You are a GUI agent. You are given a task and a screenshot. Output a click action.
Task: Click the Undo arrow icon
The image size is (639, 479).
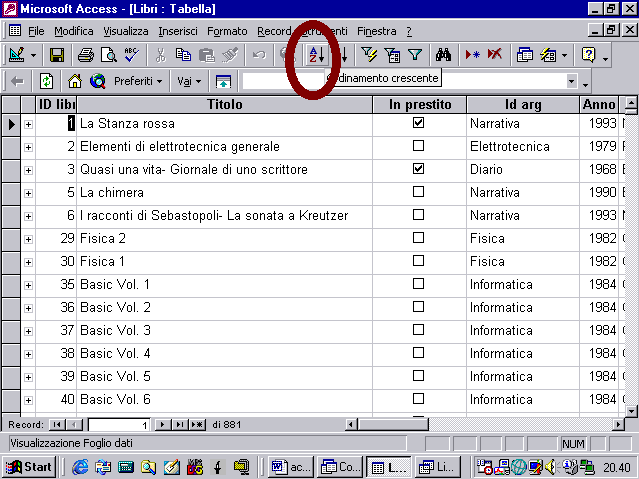(x=259, y=55)
